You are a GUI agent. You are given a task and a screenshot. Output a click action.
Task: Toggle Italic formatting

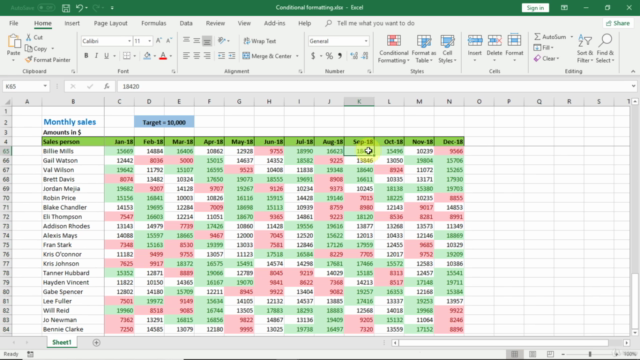tap(96, 56)
